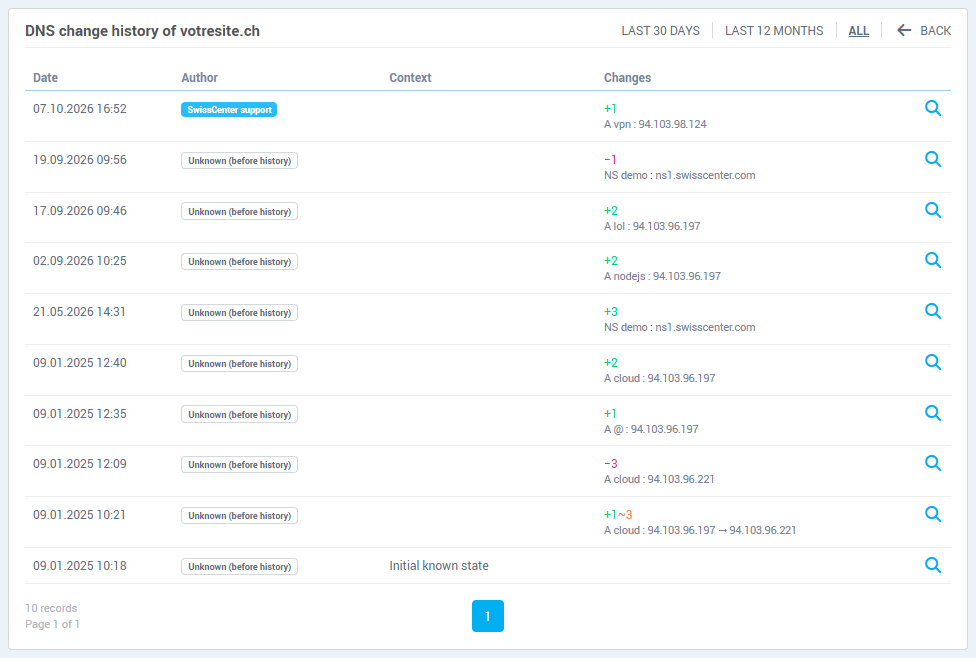Select the date 19.09.2026 09:56
The width and height of the screenshot is (976, 658).
click(x=80, y=160)
